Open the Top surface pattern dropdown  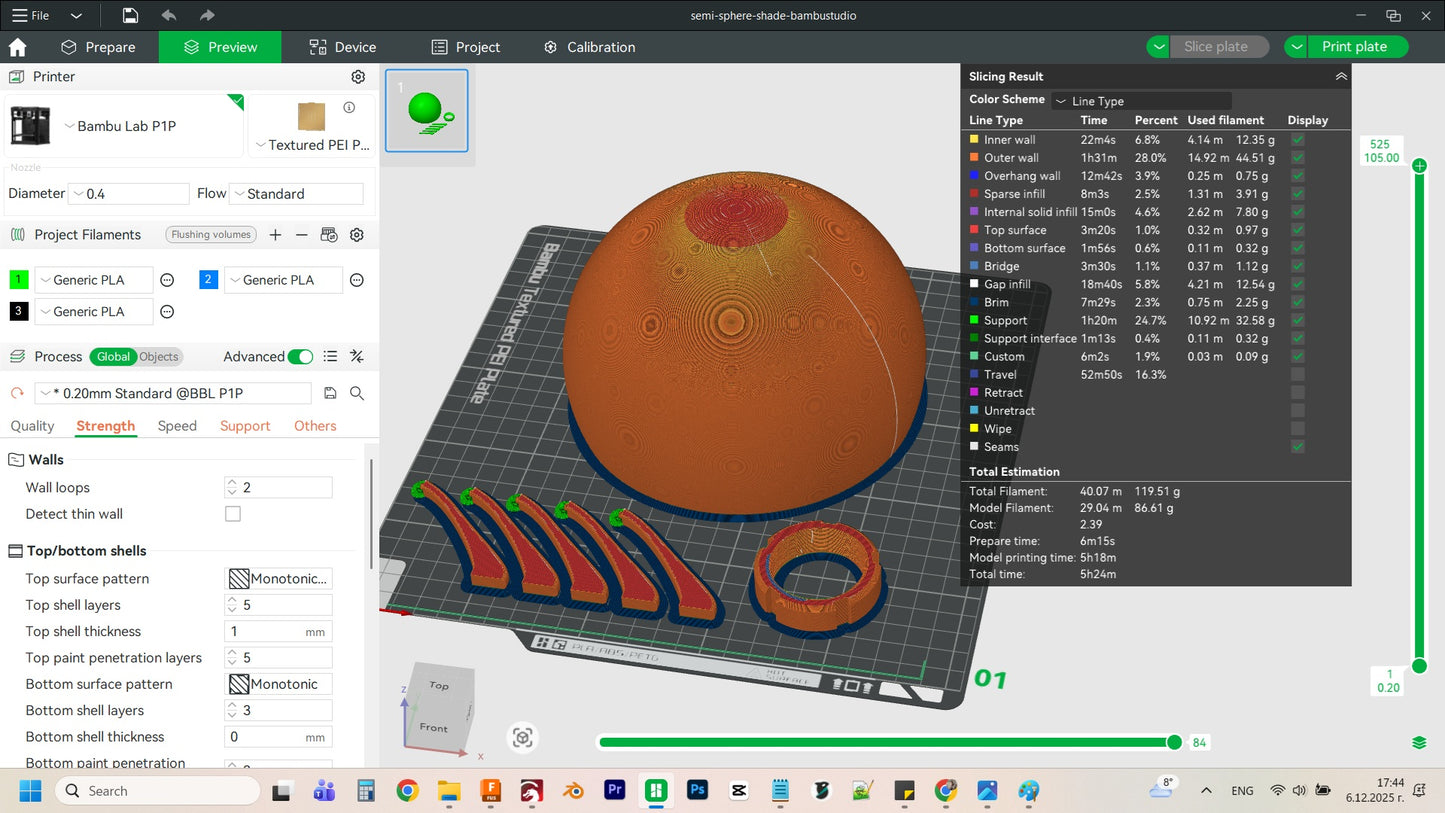pos(278,578)
